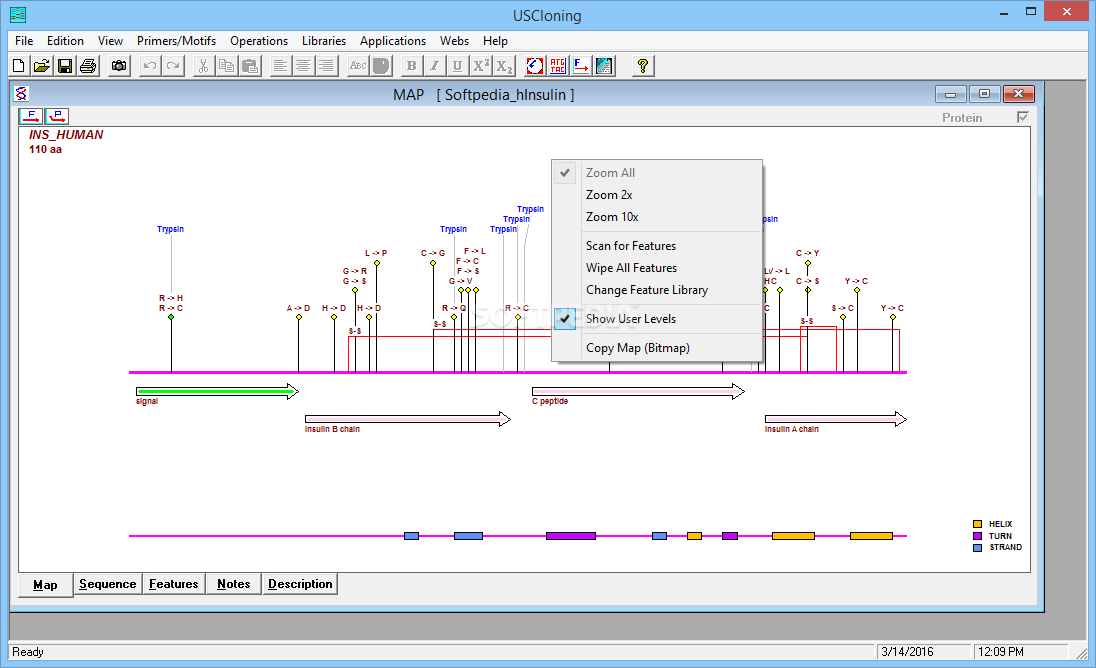
Task: Click the map window F arrow button
Action: pyautogui.click(x=31, y=116)
